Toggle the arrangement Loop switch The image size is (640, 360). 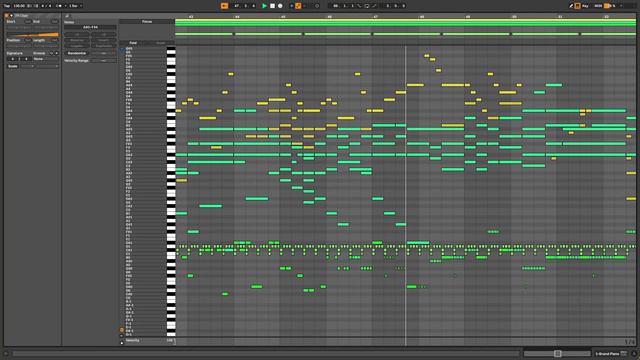click(367, 6)
